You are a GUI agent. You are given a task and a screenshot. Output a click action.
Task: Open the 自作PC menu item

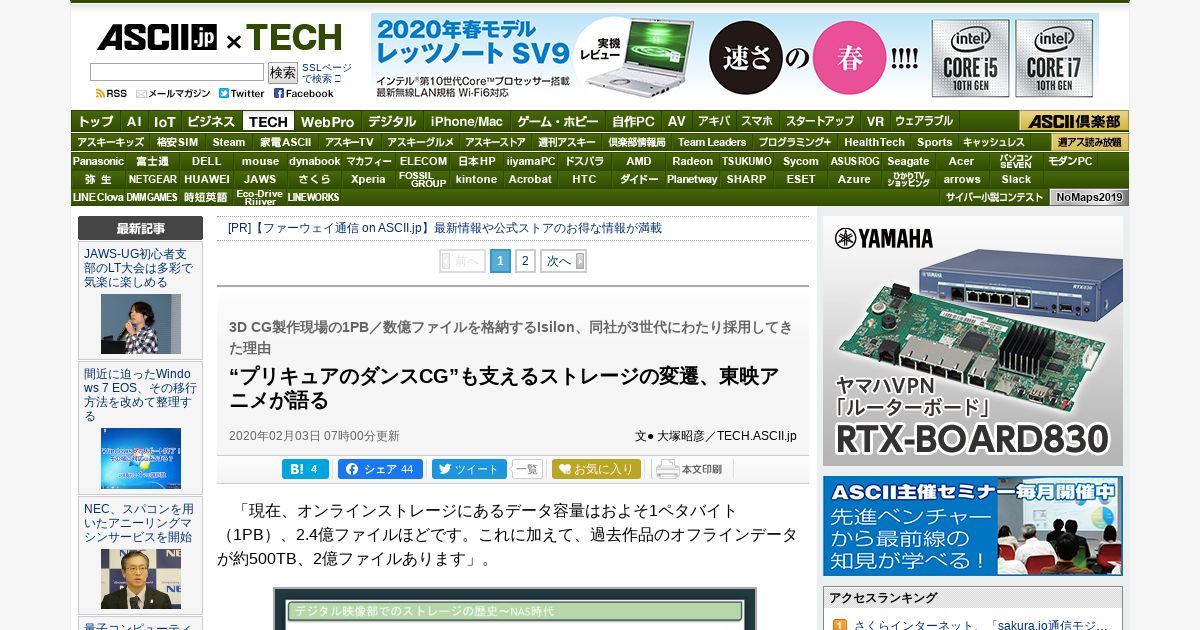click(634, 121)
